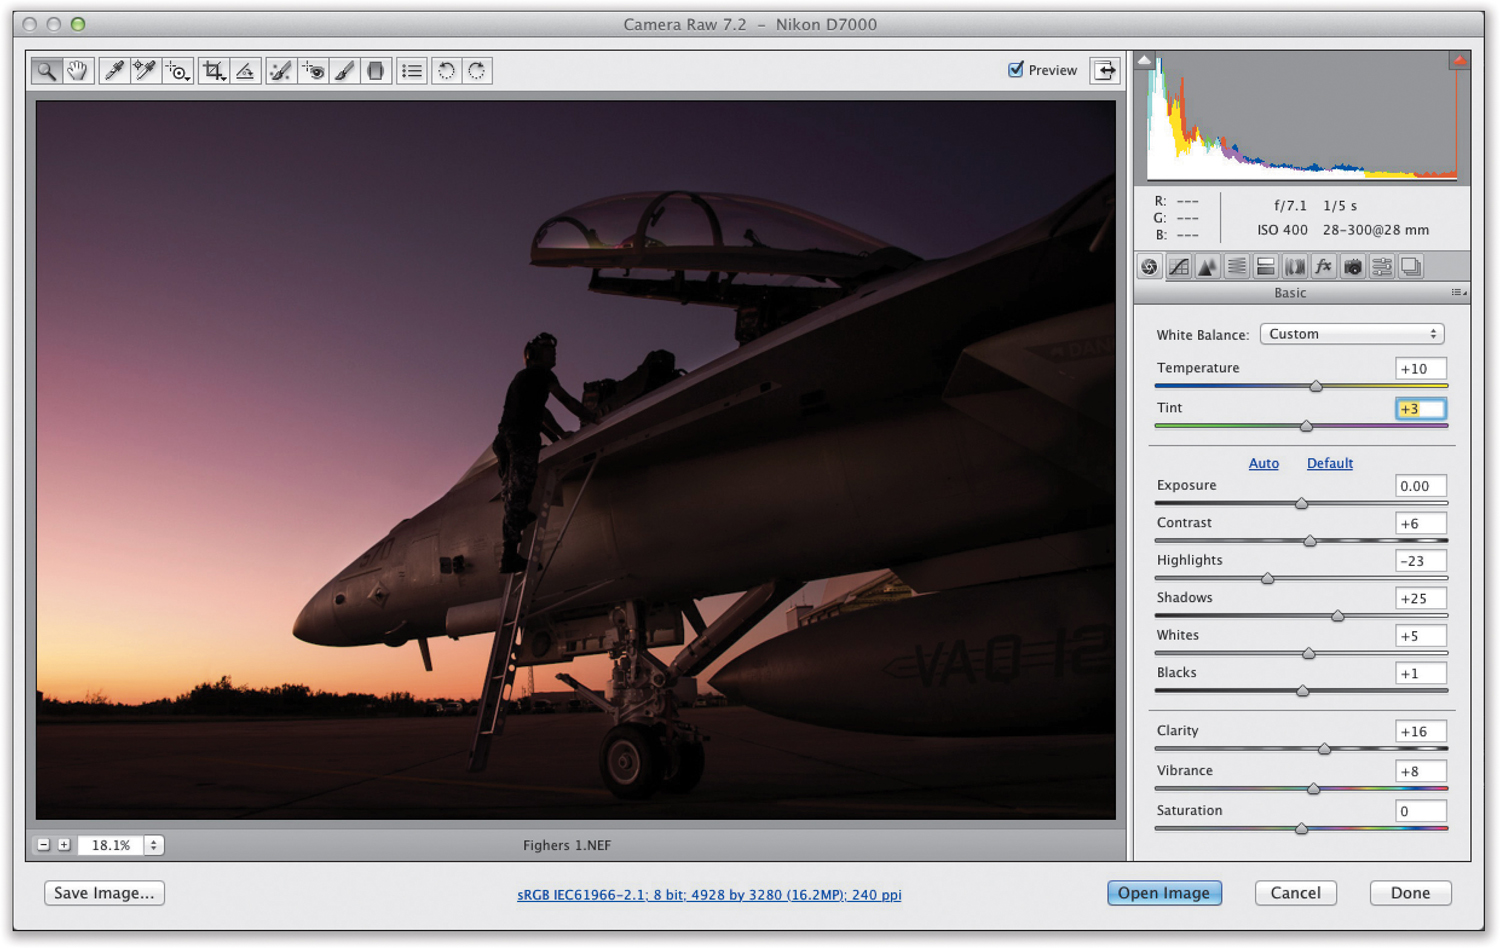Click the Vibrance slider handle

coord(1314,789)
